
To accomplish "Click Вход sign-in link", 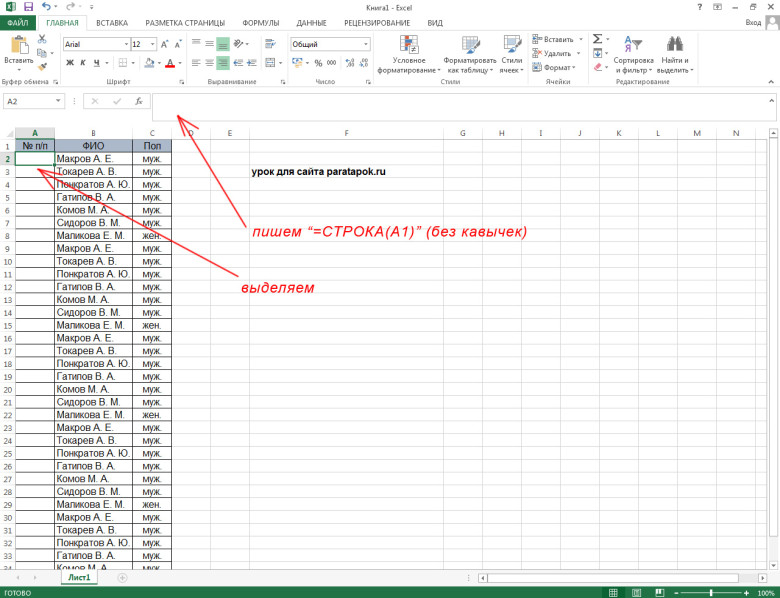I will tap(753, 22).
